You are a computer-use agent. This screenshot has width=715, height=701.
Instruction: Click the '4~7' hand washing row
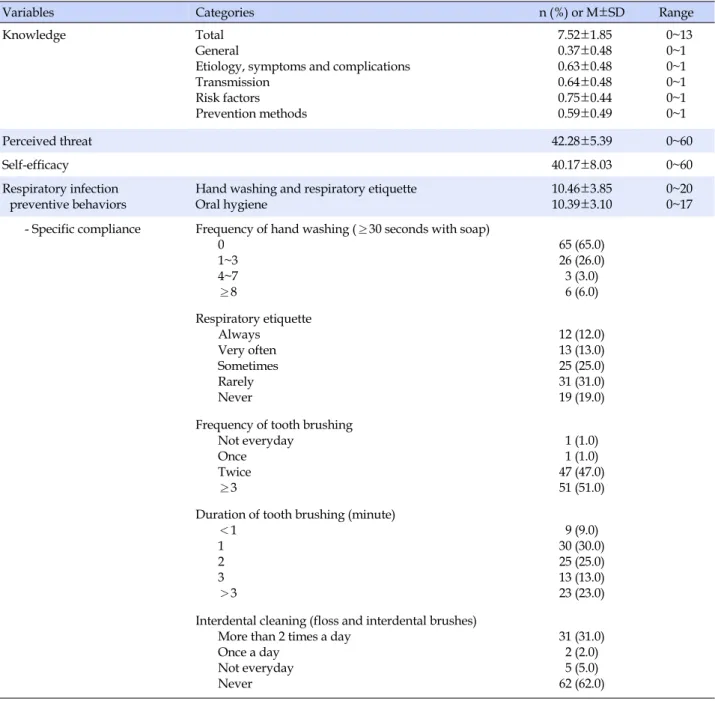[228, 276]
